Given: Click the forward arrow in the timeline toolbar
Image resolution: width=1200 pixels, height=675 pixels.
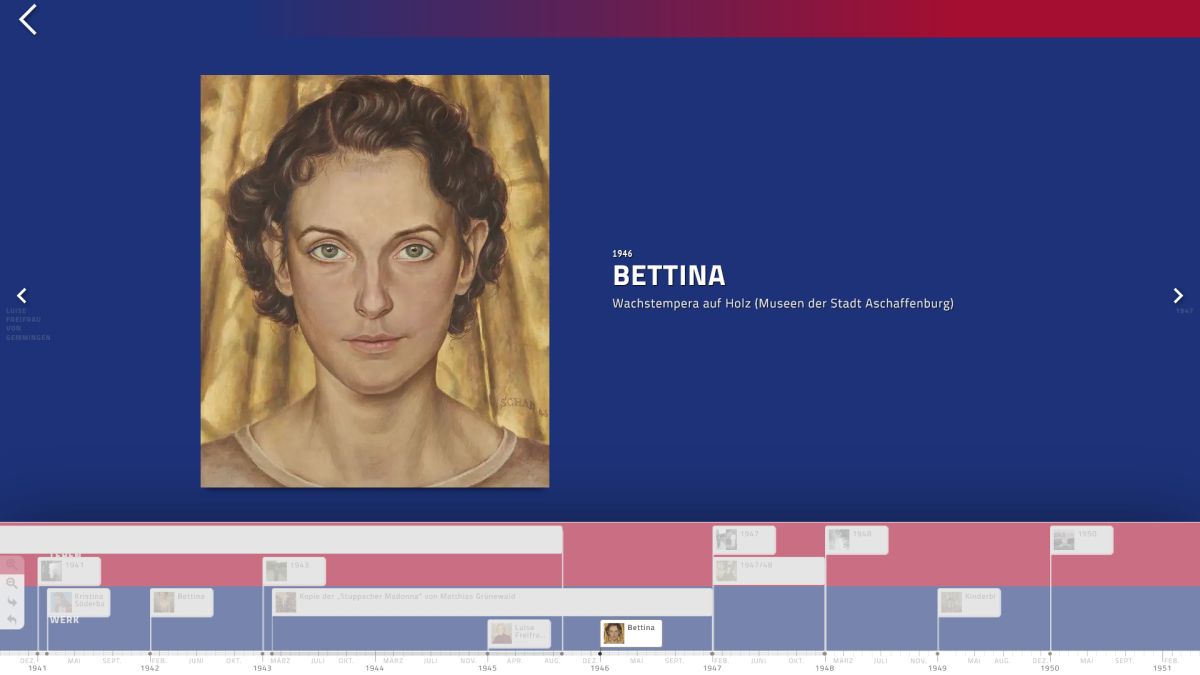Looking at the screenshot, I should tap(12, 602).
